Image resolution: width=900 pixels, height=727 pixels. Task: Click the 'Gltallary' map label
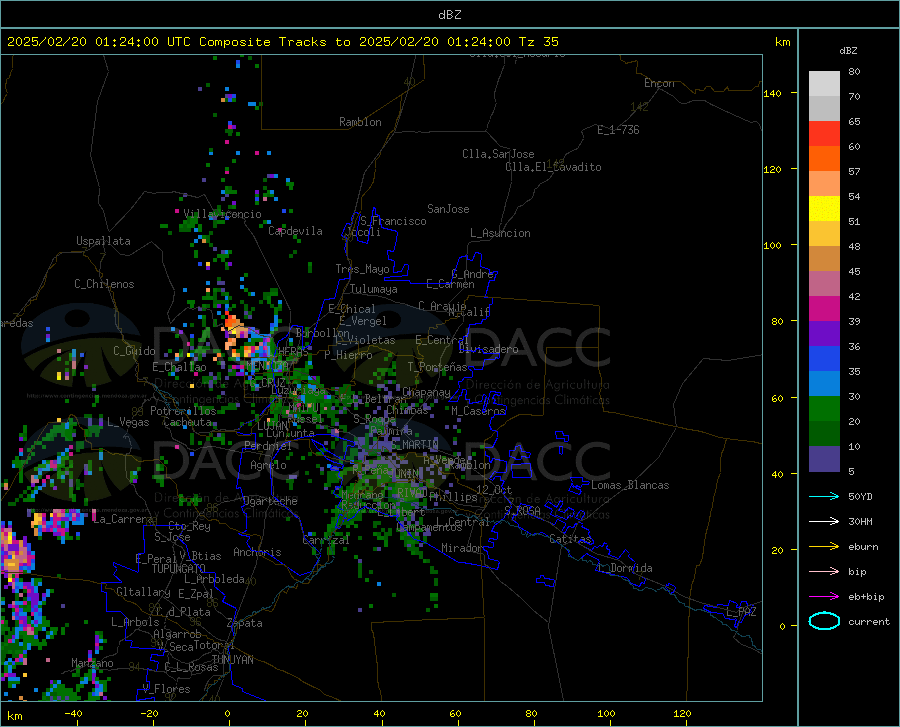pos(143,592)
